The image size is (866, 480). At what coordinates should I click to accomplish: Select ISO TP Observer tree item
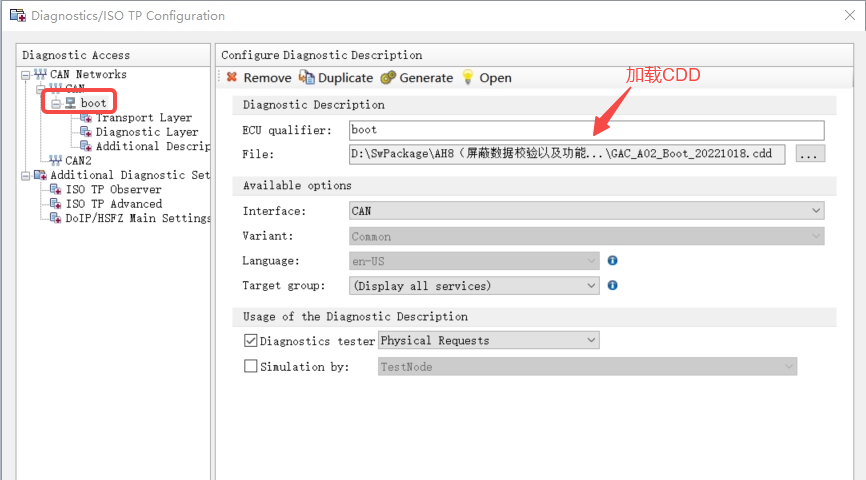113,189
